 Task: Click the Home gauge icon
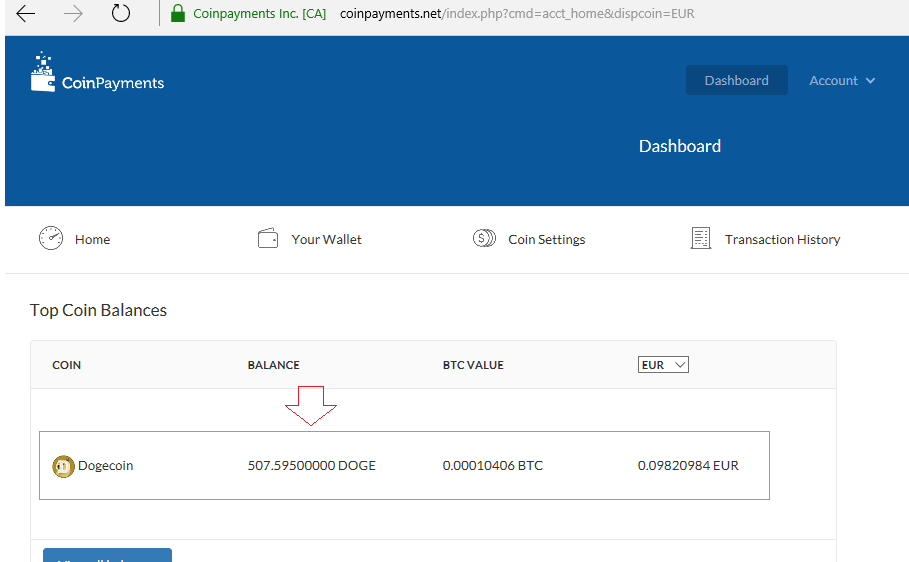point(51,238)
